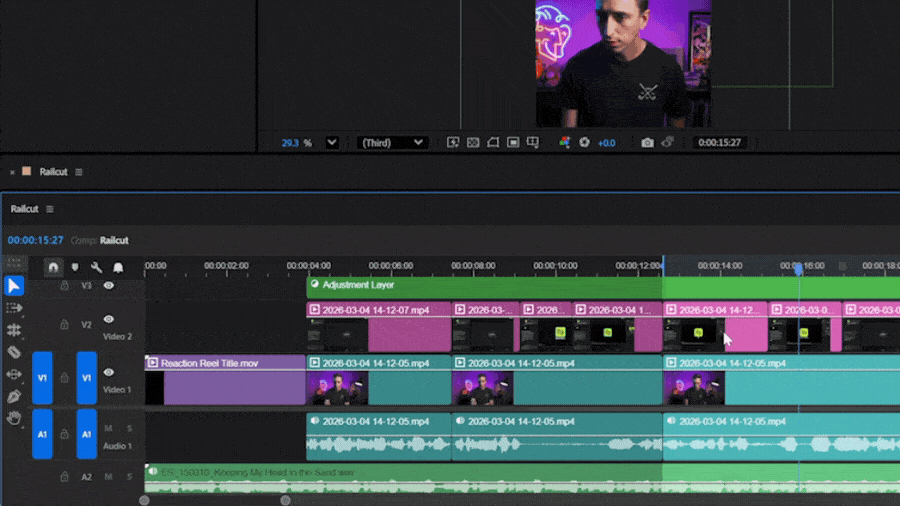This screenshot has width=900, height=506.
Task: Click the V3 track label
Action: click(x=86, y=285)
